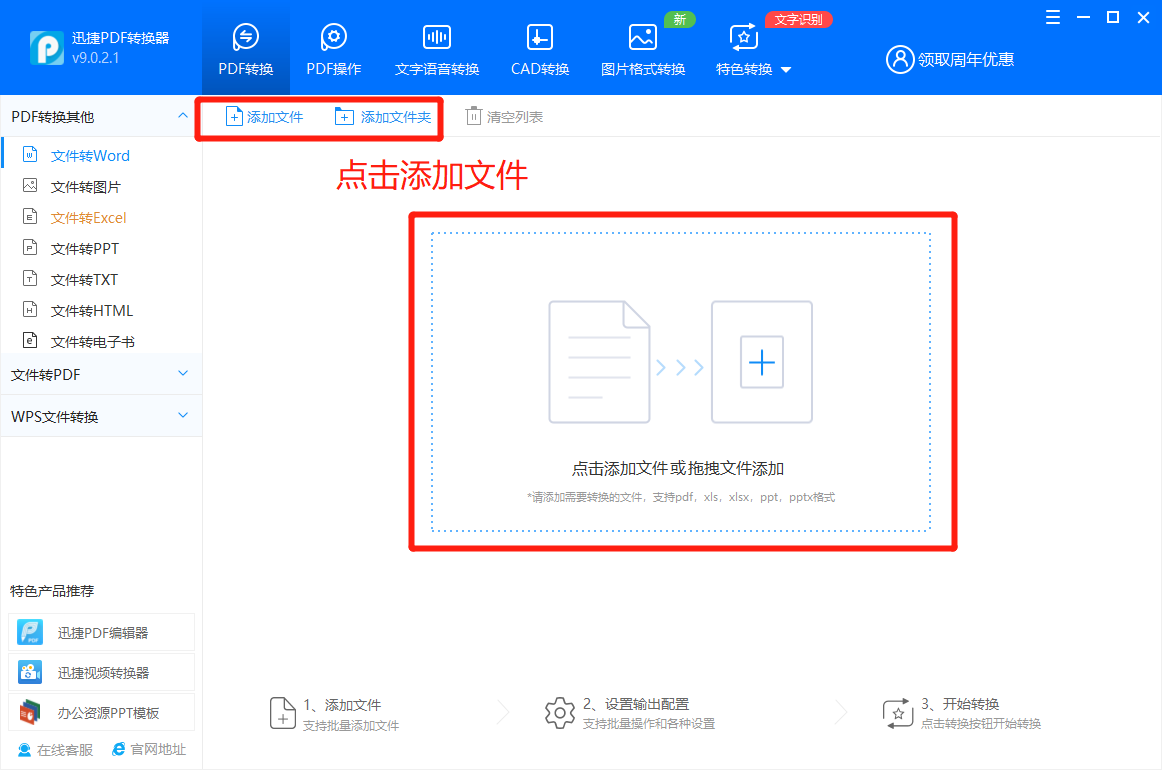The width and height of the screenshot is (1162, 770).
Task: Click step 3 开始转换 convert icon
Action: 897,713
